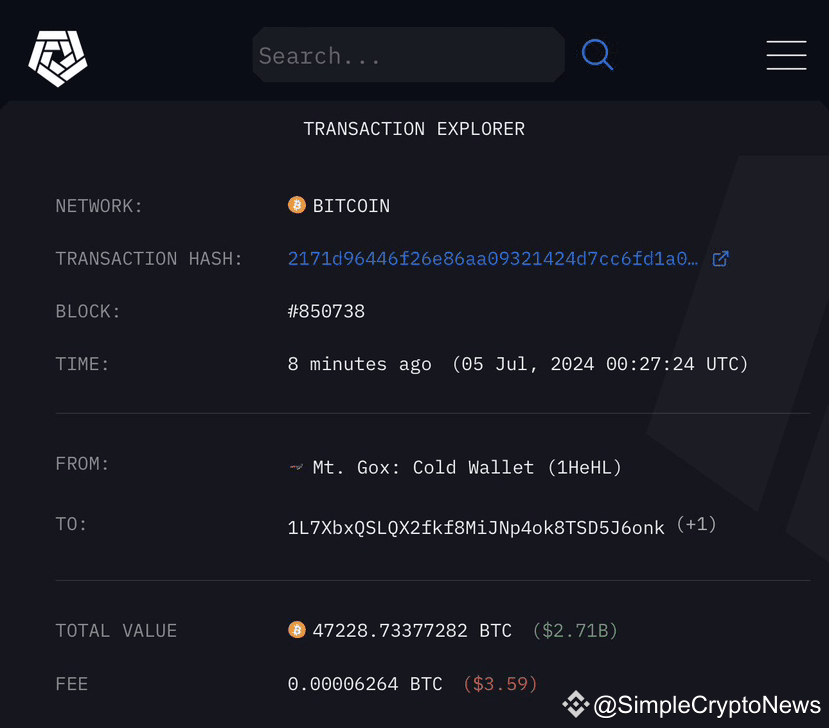The image size is (829, 728).
Task: Select the BITCOIN network label
Action: pyautogui.click(x=351, y=206)
